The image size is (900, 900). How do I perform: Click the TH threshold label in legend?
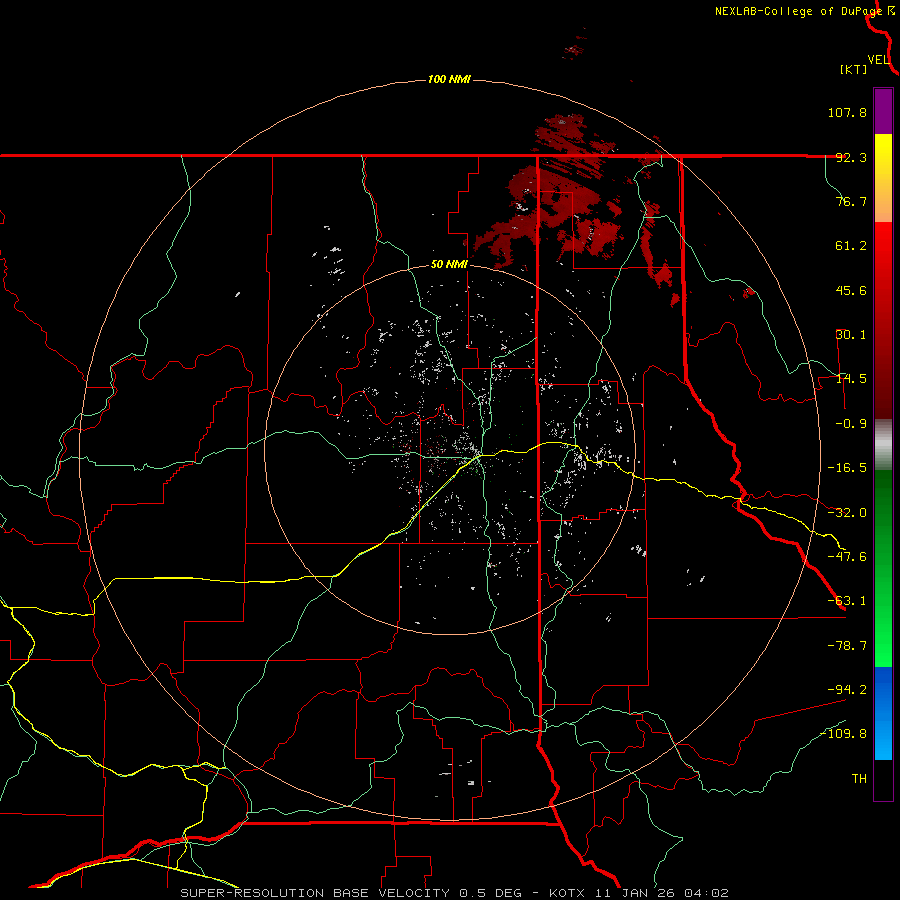(859, 779)
